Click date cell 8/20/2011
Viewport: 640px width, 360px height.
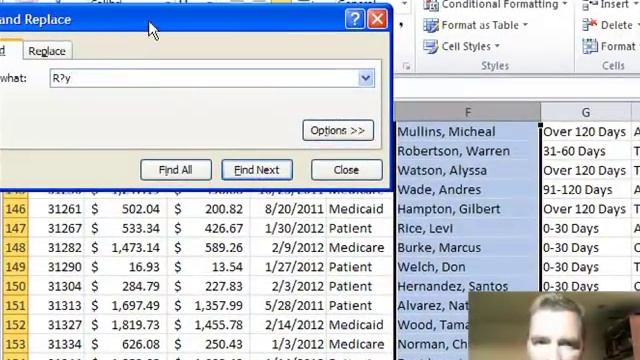[x=288, y=209]
